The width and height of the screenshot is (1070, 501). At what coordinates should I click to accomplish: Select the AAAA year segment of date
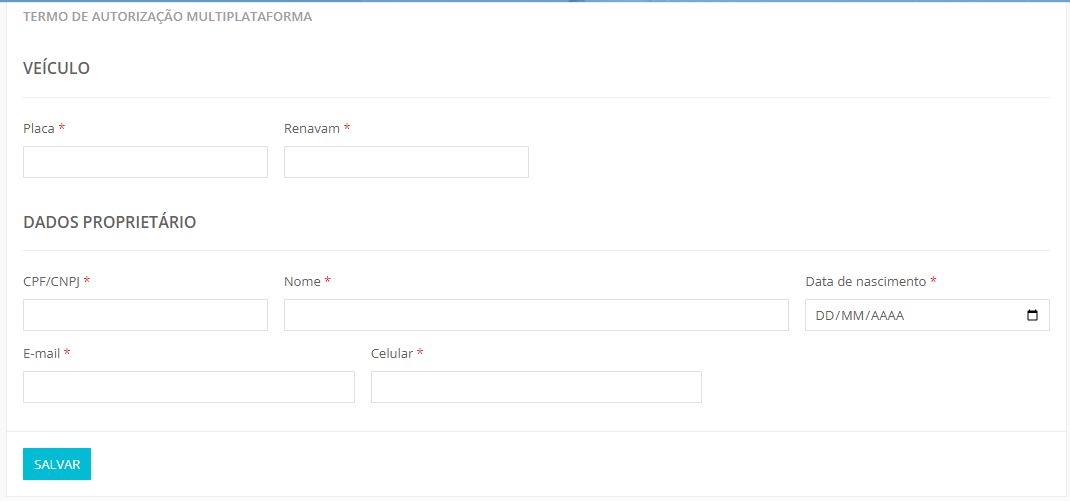(x=886, y=316)
